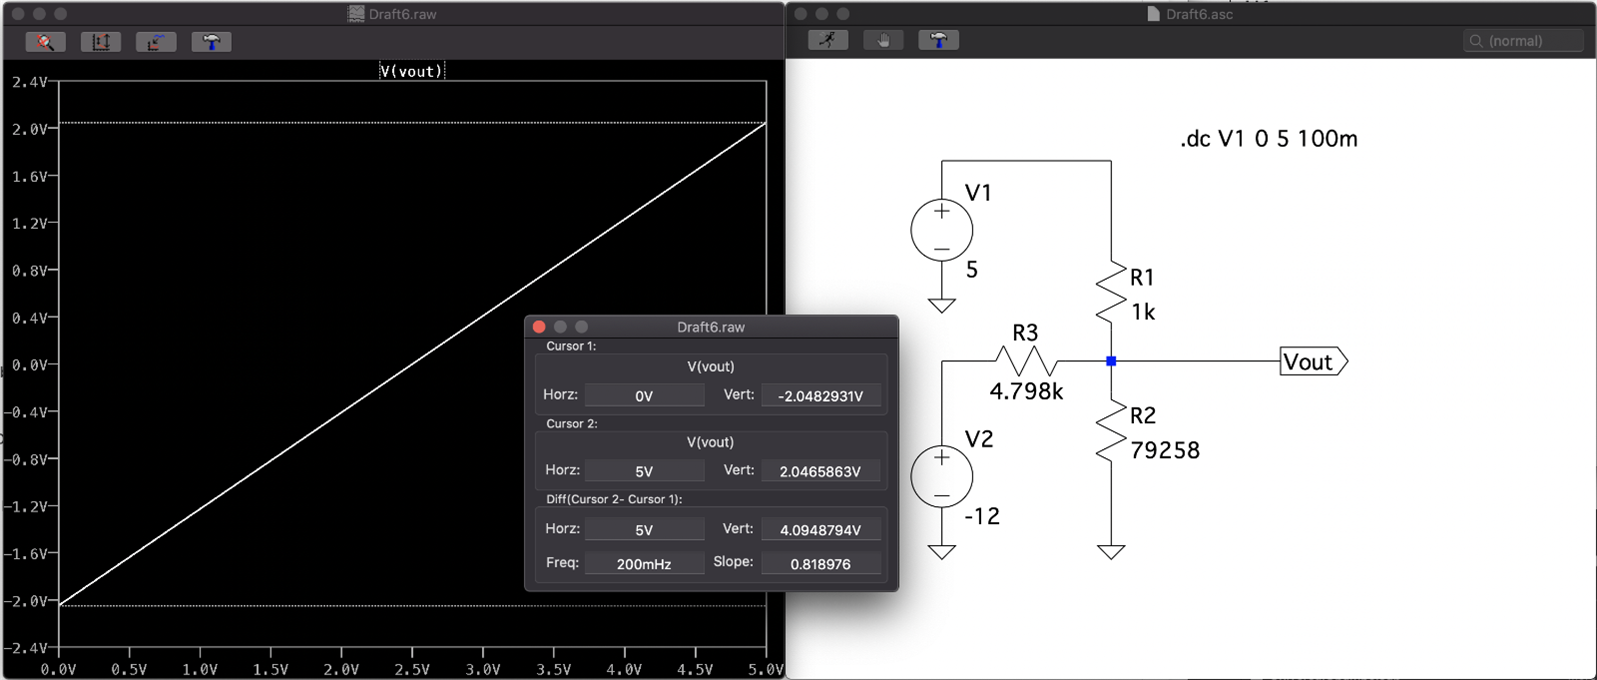Open schematic window control panel hammer icon
1597x680 pixels.
pos(938,40)
